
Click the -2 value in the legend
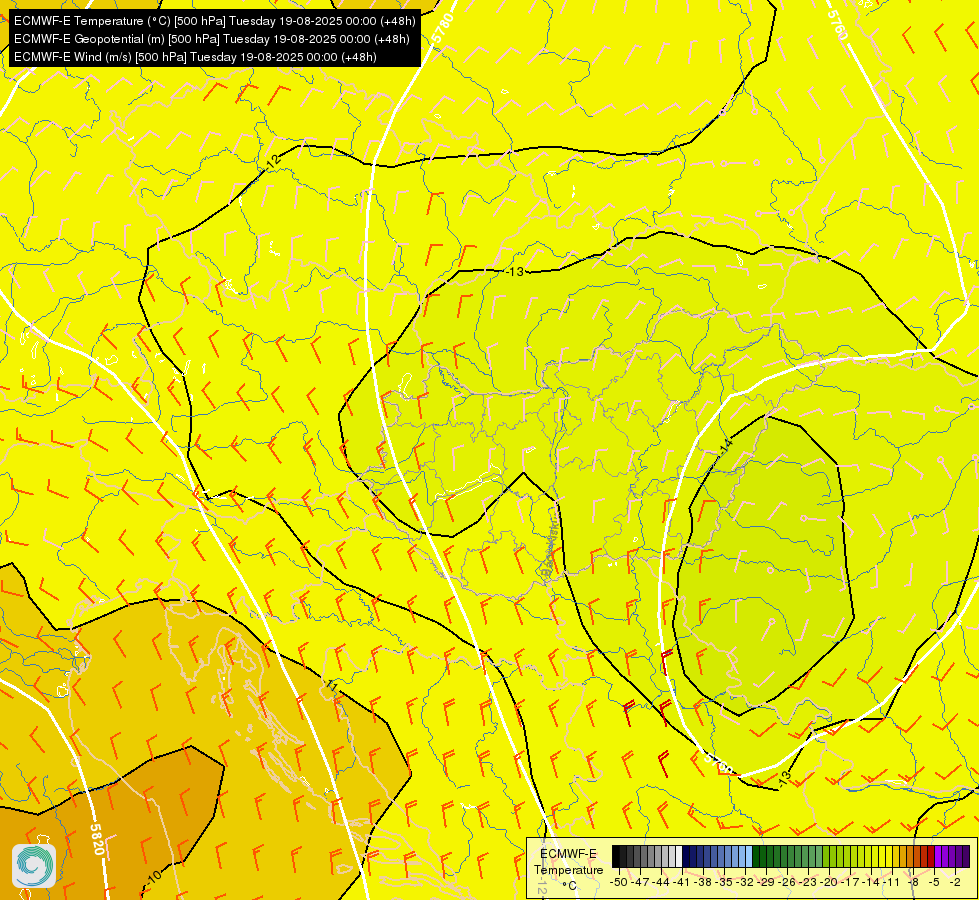[x=955, y=882]
